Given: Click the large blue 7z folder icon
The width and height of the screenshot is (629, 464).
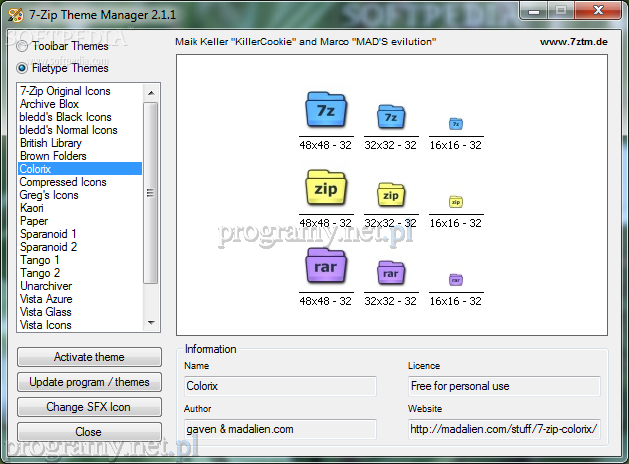Looking at the screenshot, I should (325, 110).
